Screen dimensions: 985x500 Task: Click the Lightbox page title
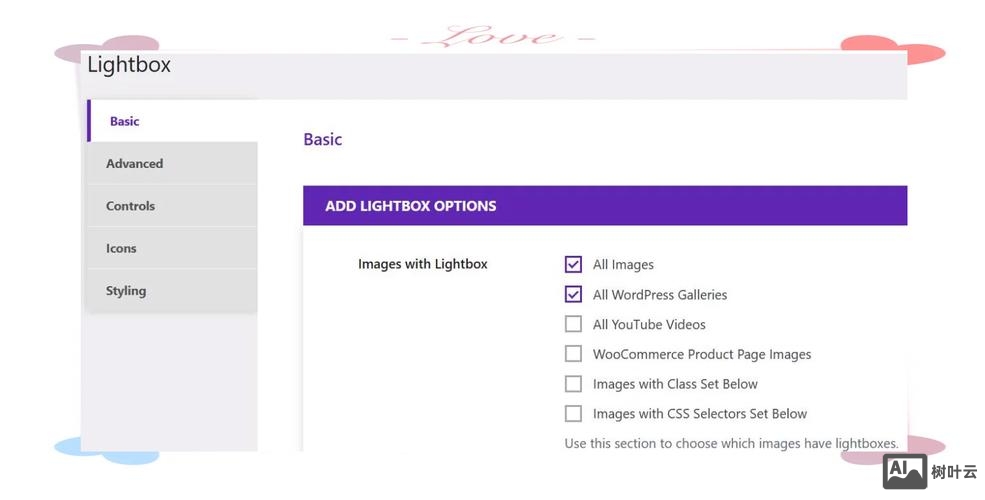tap(129, 65)
